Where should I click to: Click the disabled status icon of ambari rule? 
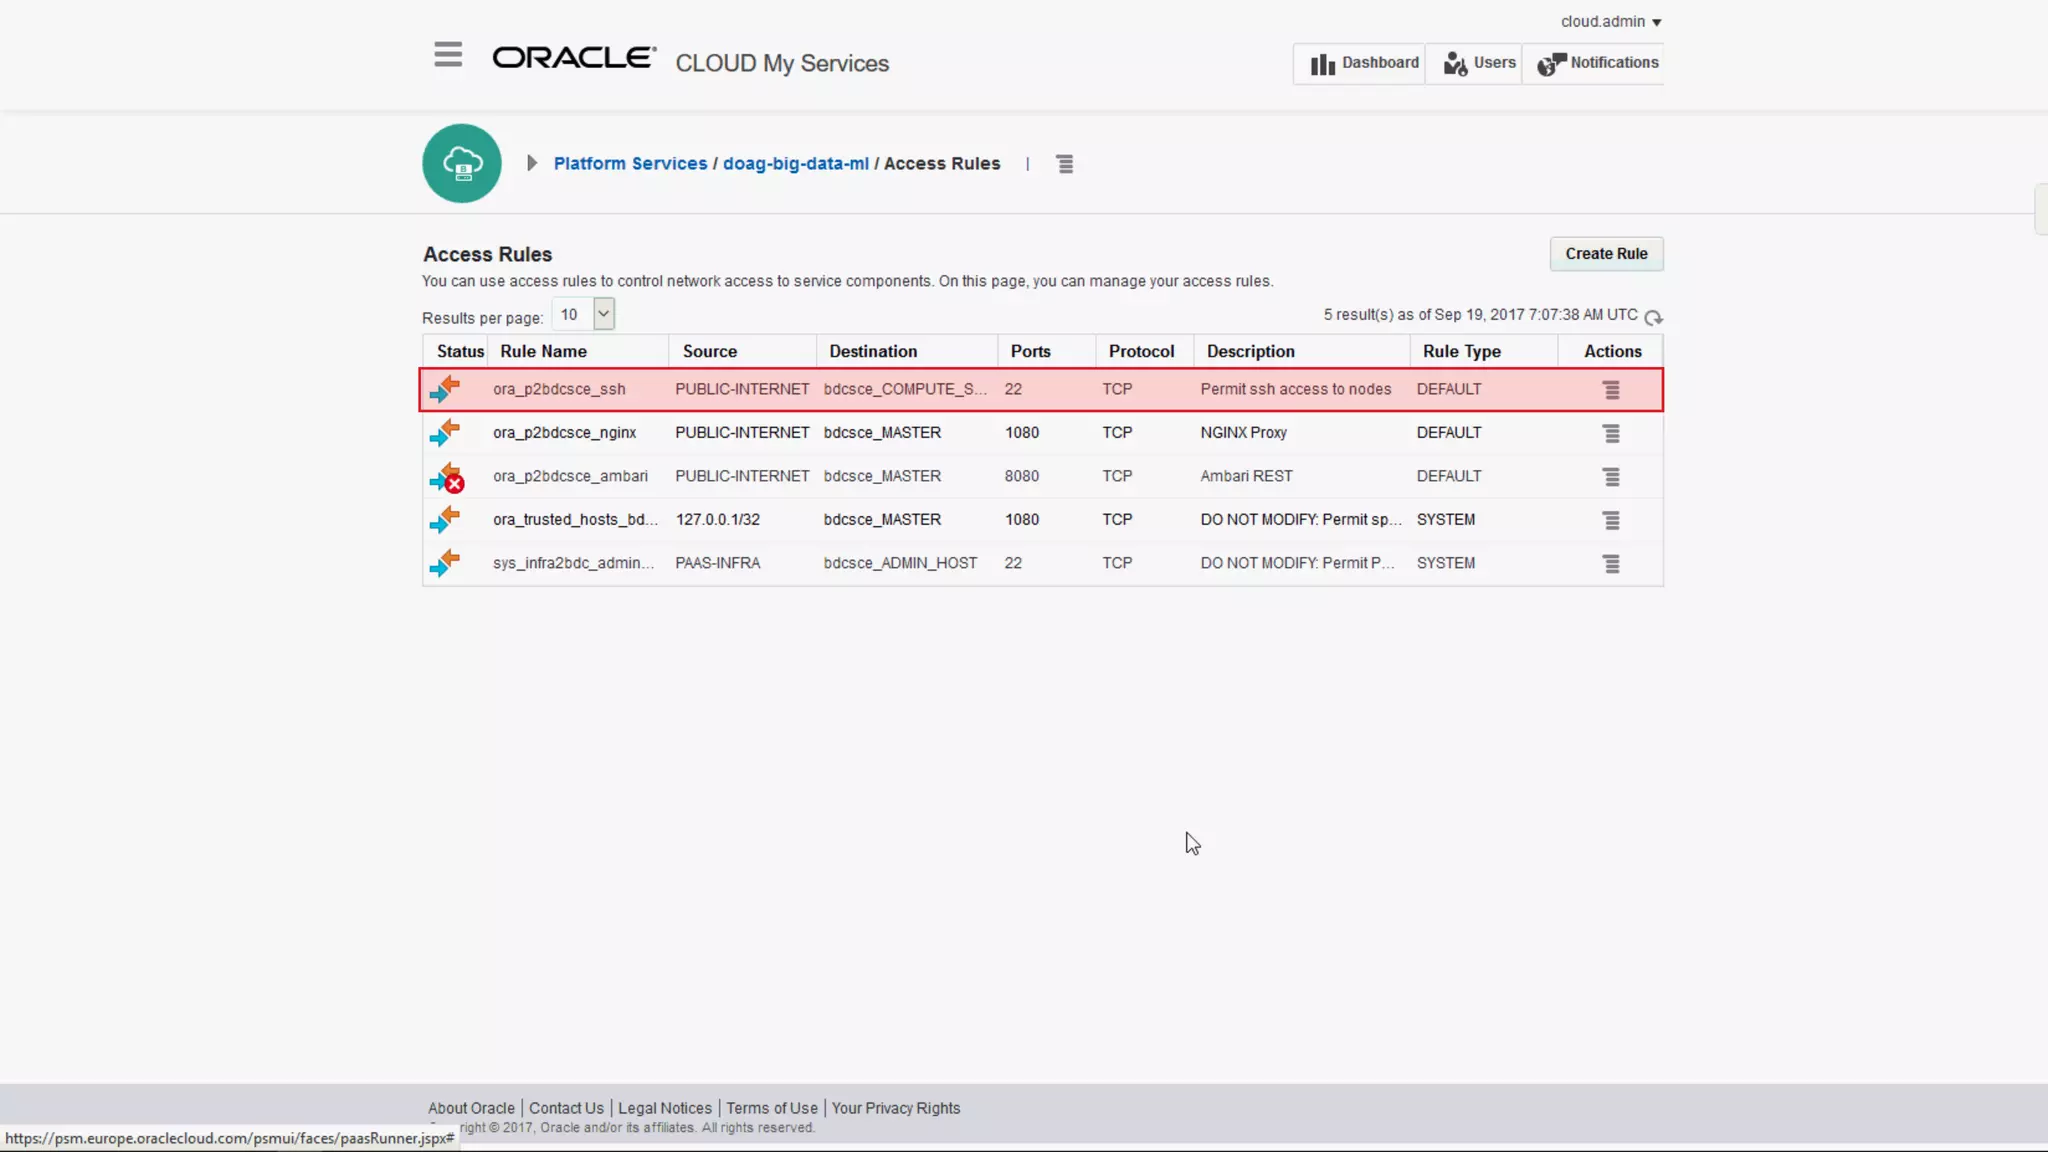[446, 477]
